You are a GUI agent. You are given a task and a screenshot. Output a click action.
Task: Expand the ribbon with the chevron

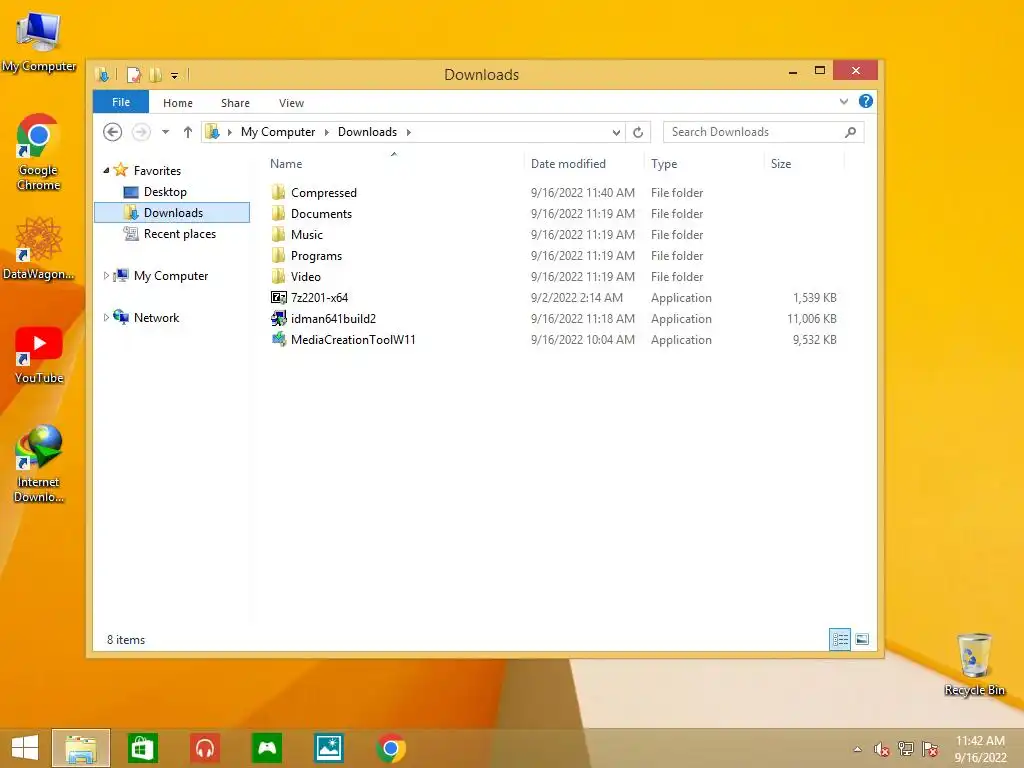[844, 102]
